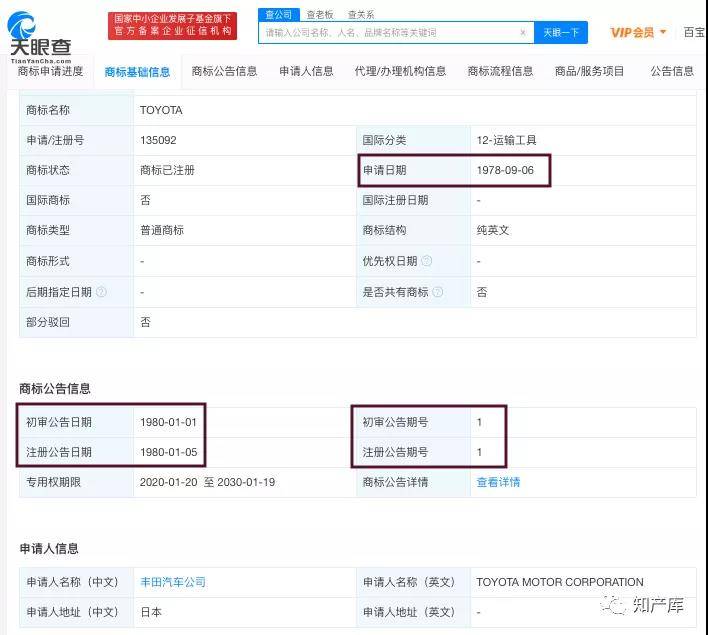Switch to 申请人信息 tab
This screenshot has height=635, width=708.
(306, 71)
